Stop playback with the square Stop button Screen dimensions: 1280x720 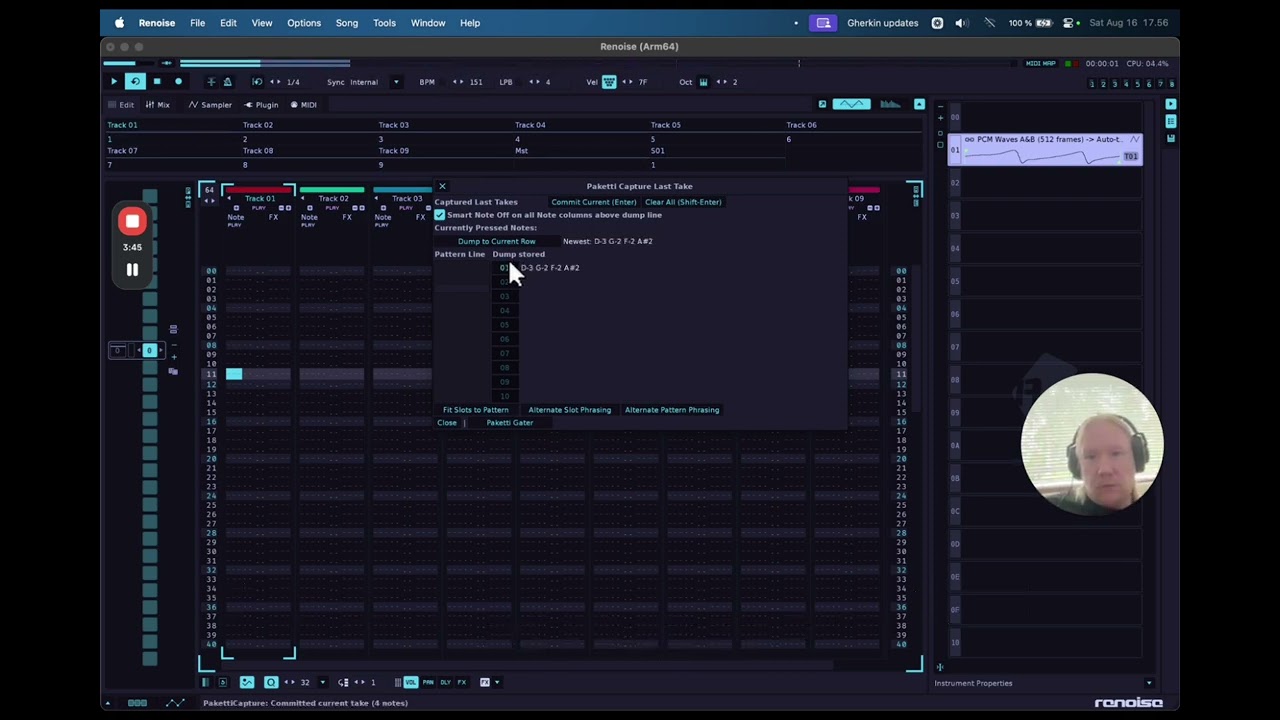157,82
